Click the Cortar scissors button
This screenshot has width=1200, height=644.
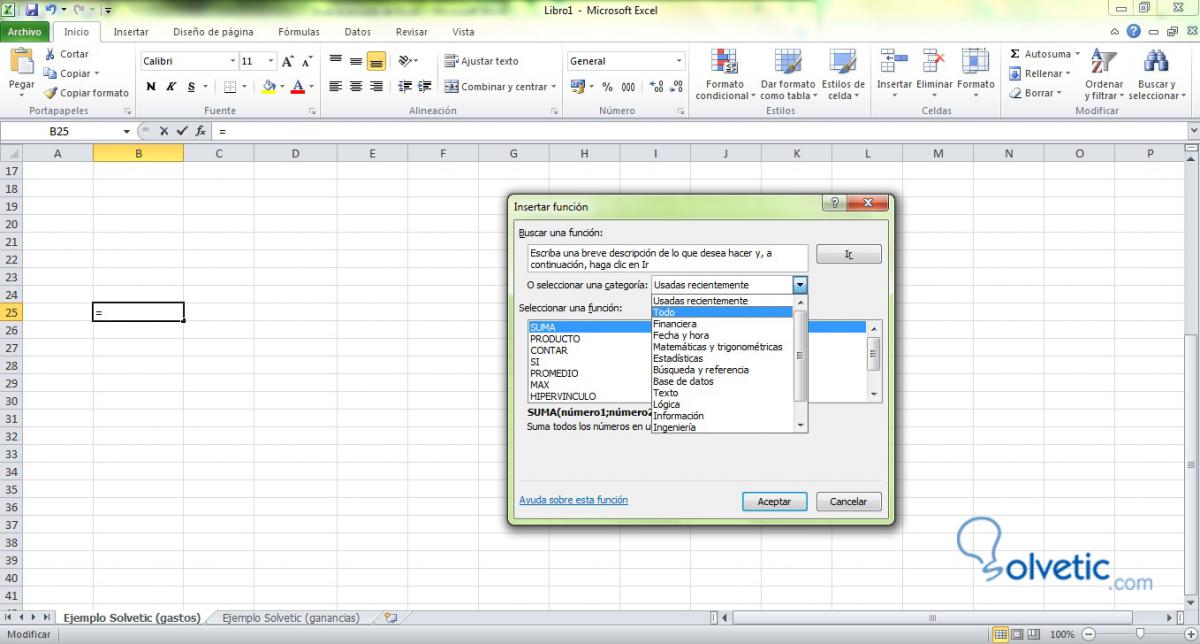coord(66,54)
